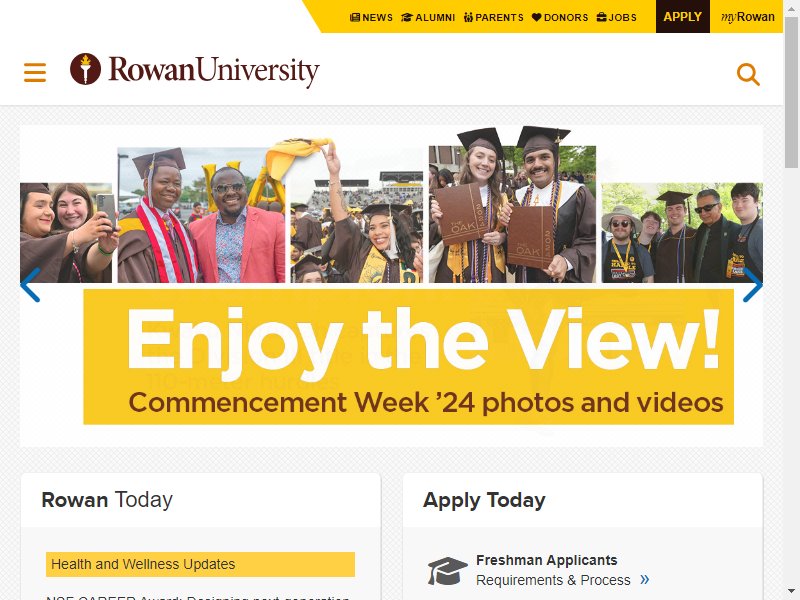Click the Apply button
The image size is (800, 600).
[683, 16]
